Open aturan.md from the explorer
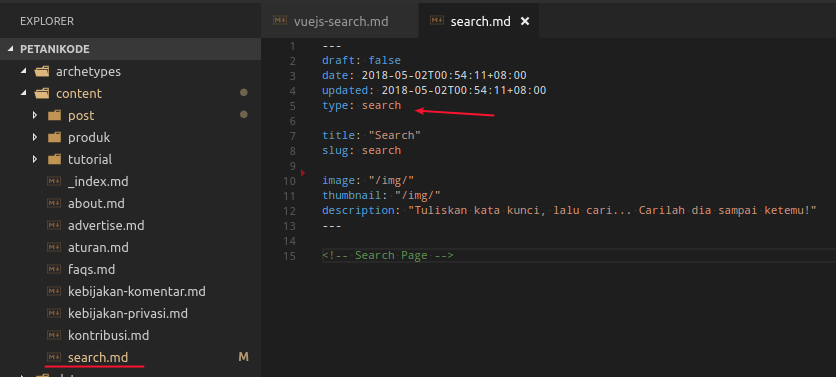Viewport: 836px width, 377px height. [98, 247]
